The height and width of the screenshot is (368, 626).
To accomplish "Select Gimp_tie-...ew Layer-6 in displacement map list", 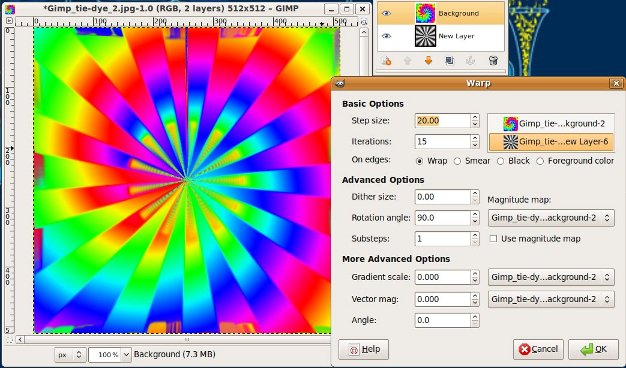I will coord(551,141).
